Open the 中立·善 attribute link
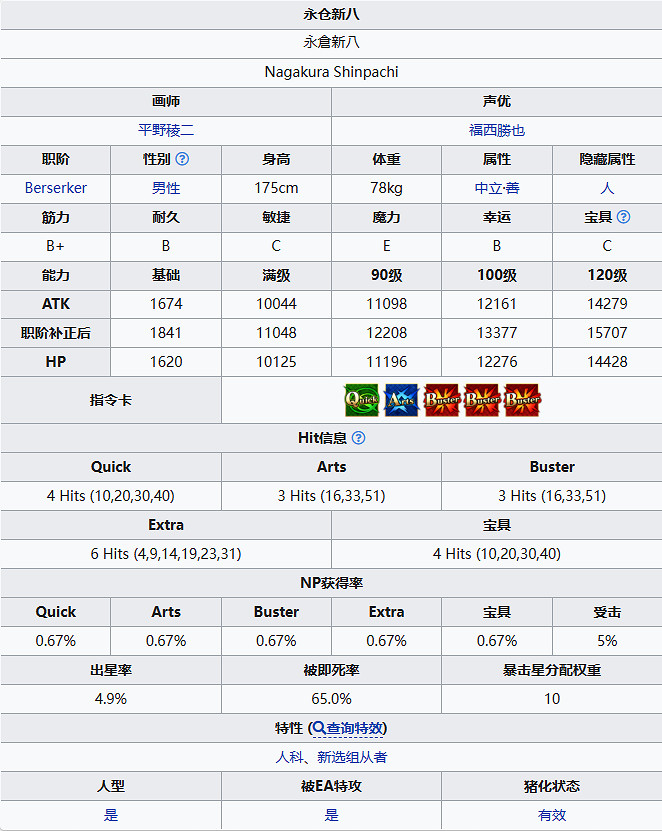Image resolution: width=662 pixels, height=831 pixels. pyautogui.click(x=497, y=188)
